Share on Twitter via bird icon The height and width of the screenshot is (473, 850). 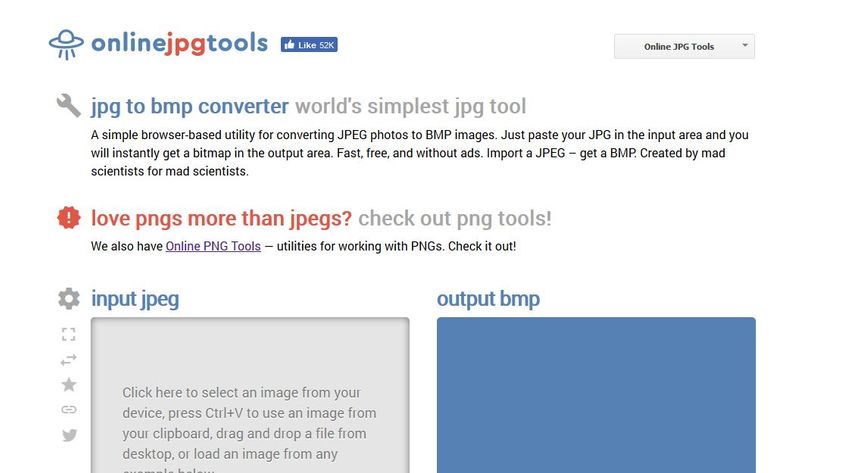(69, 435)
